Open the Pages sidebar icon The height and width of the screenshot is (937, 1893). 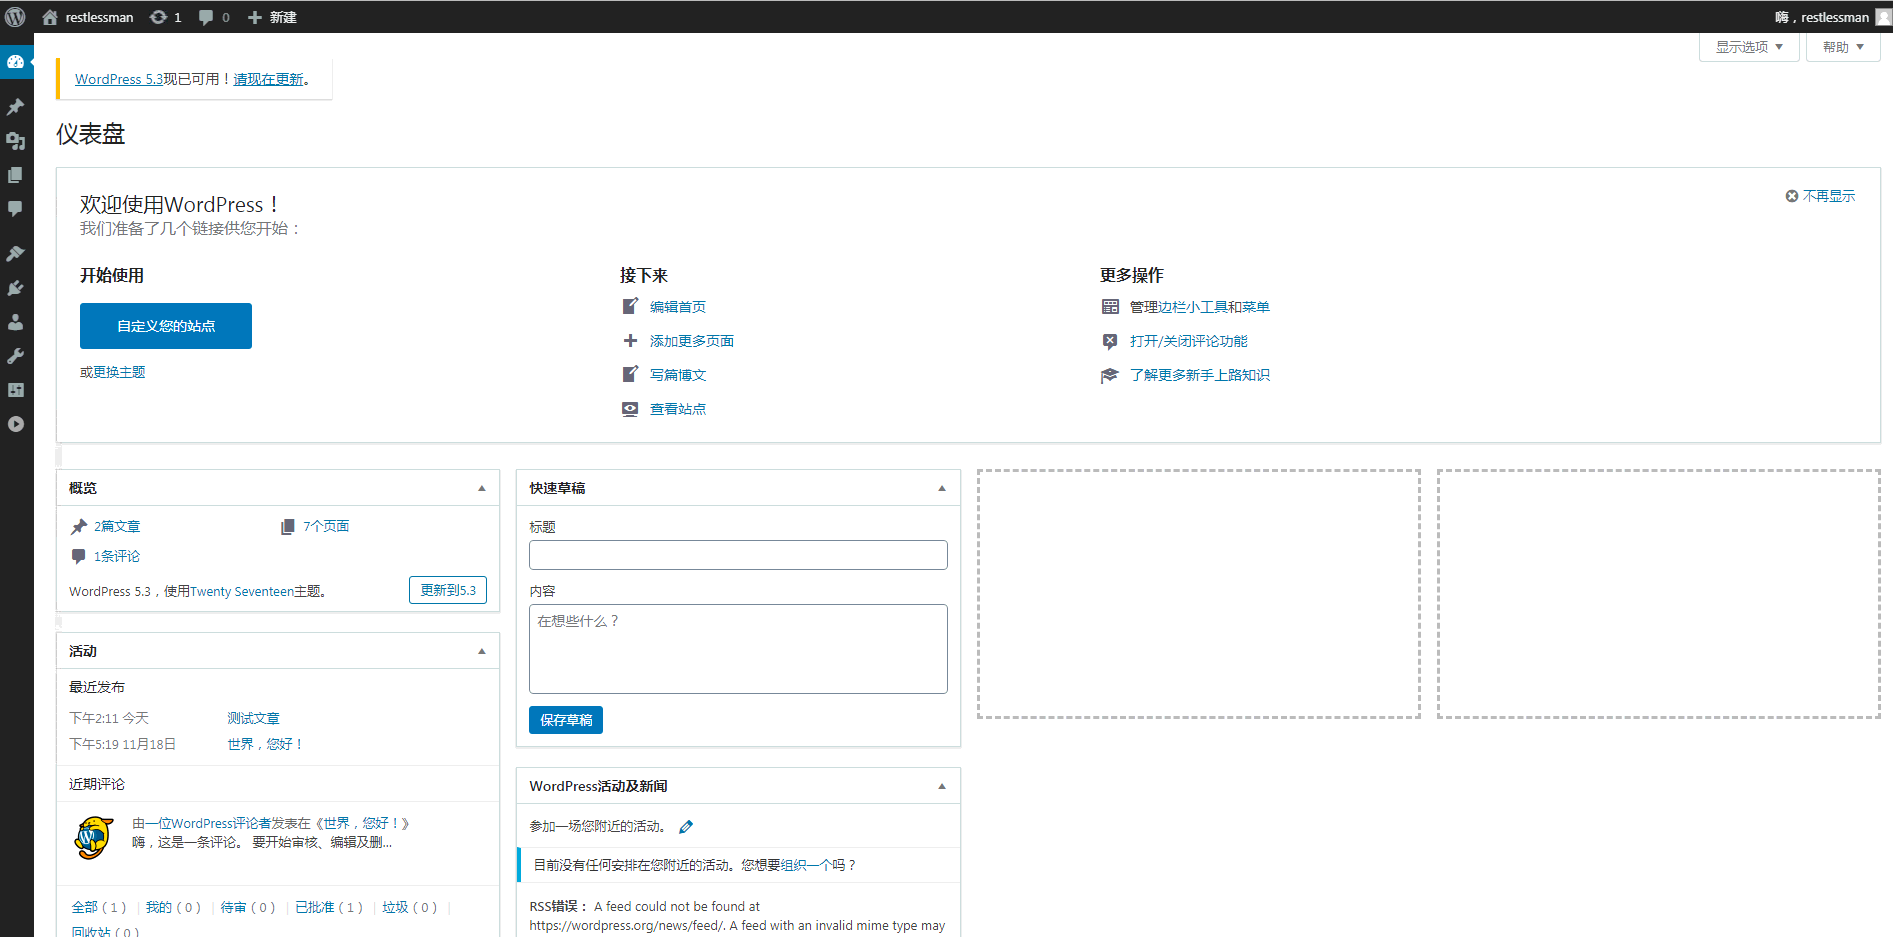(x=16, y=175)
